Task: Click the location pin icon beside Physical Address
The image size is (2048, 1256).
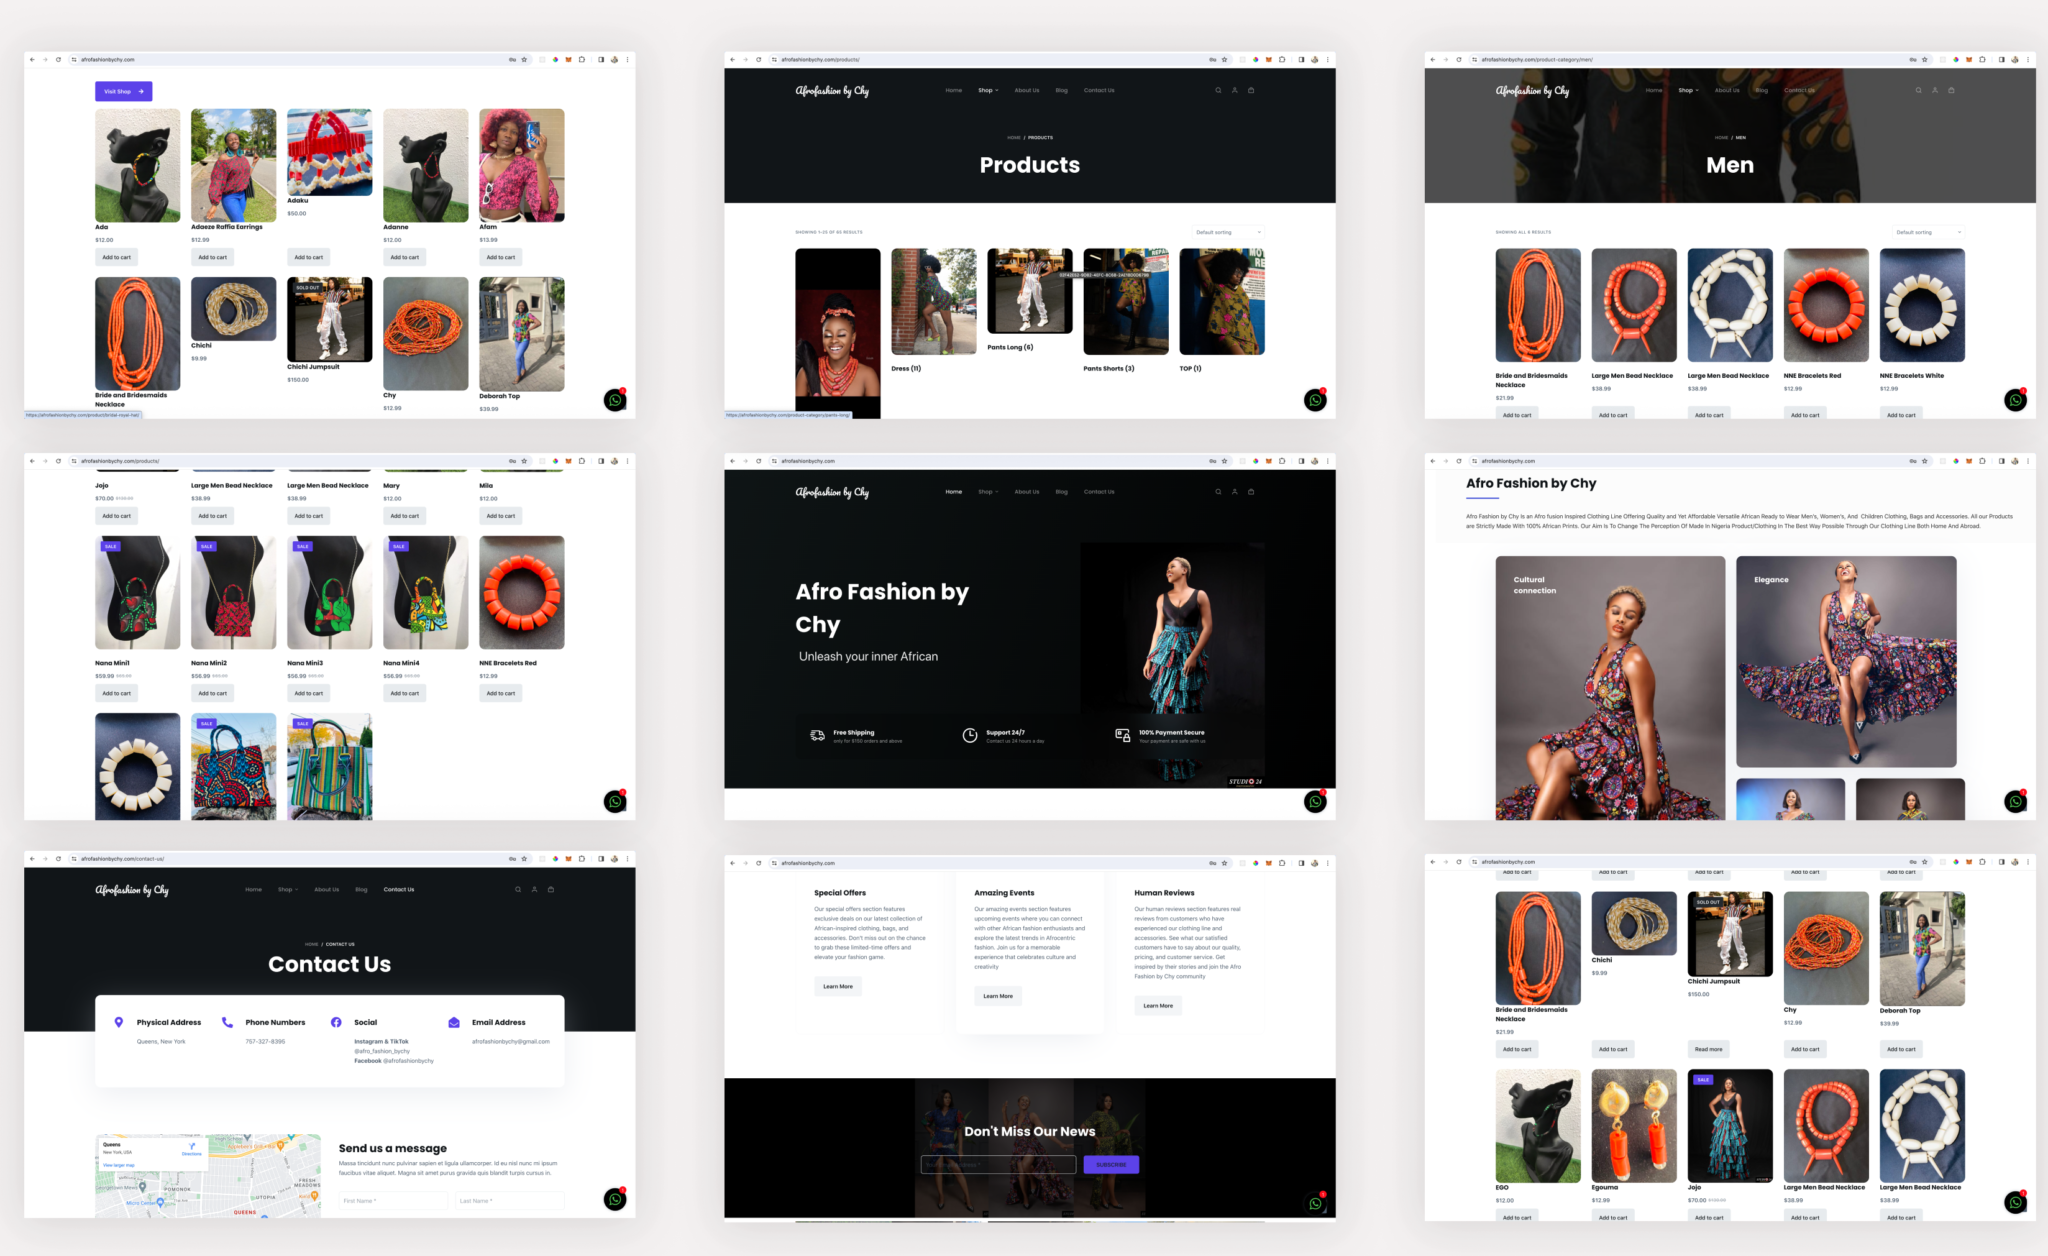Action: click(120, 1022)
